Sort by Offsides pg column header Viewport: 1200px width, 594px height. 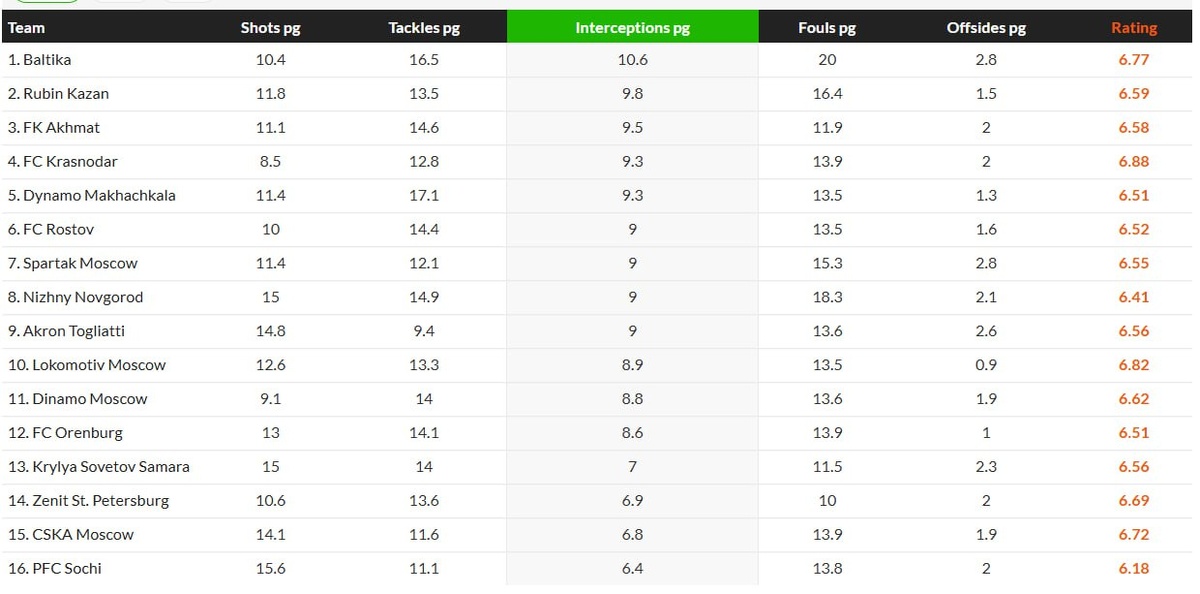986,28
